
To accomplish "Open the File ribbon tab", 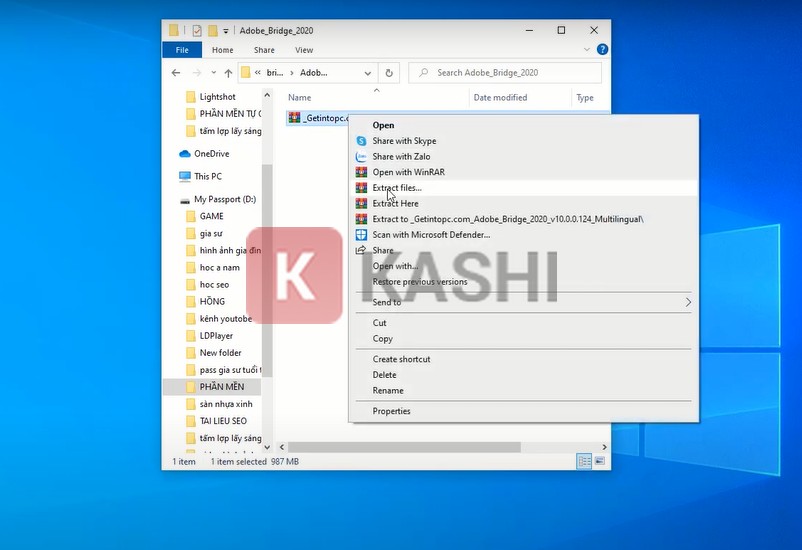I will pos(182,50).
